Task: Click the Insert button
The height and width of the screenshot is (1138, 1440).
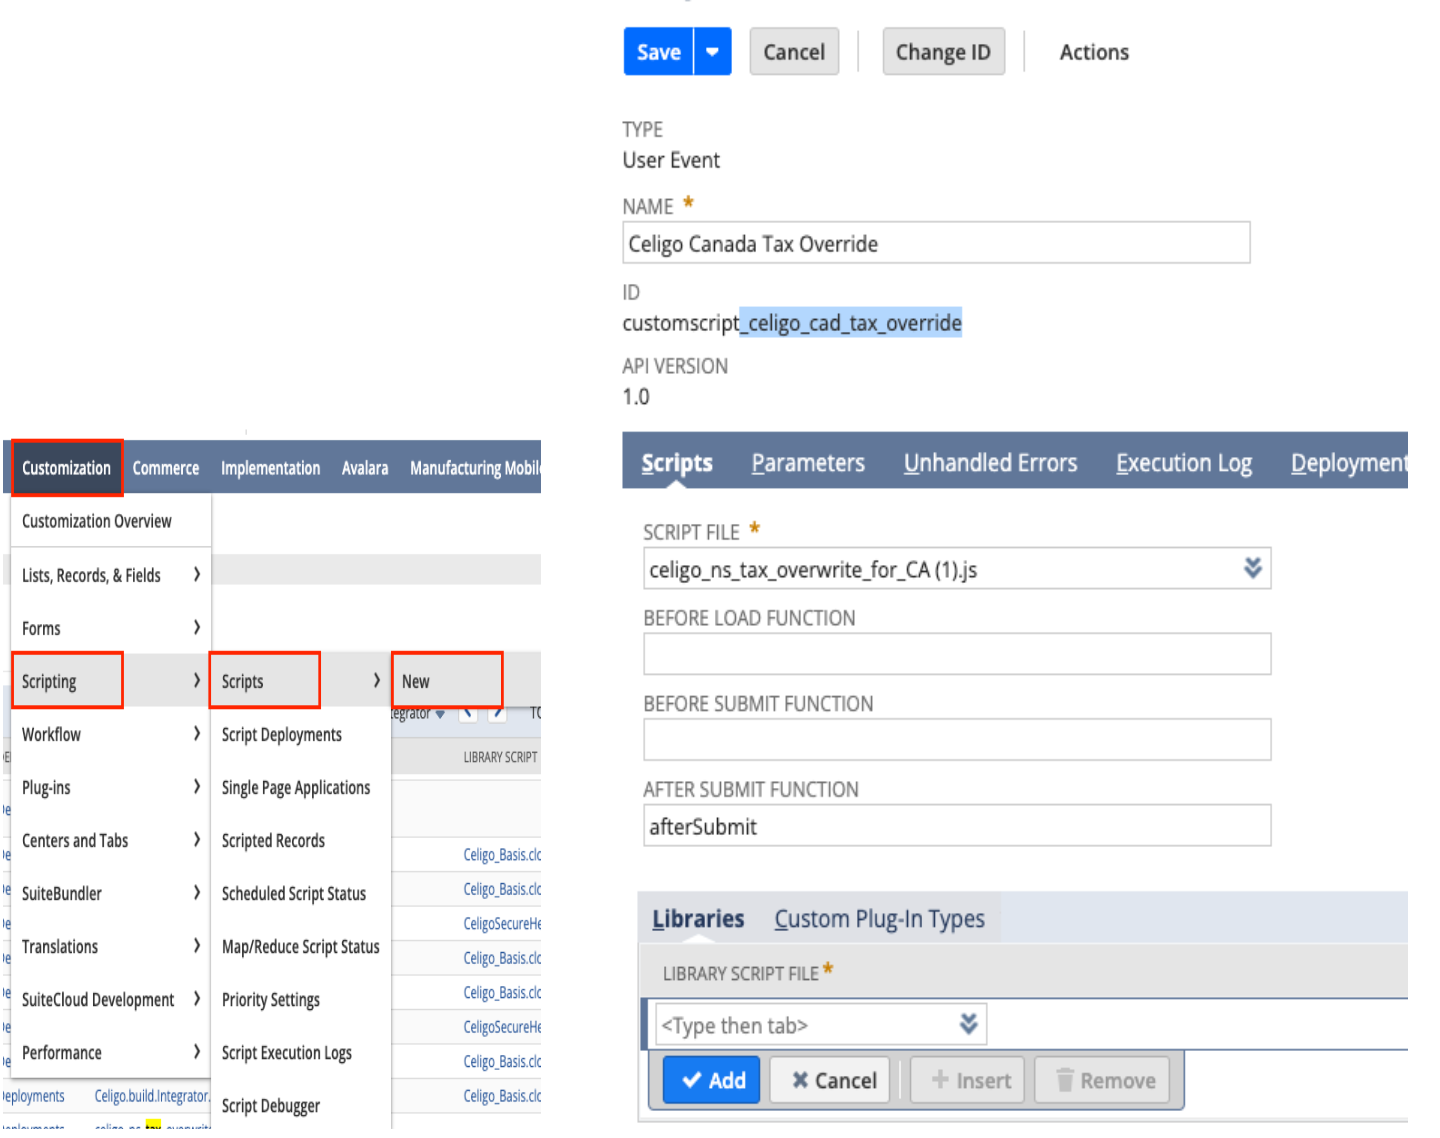Action: (970, 1080)
